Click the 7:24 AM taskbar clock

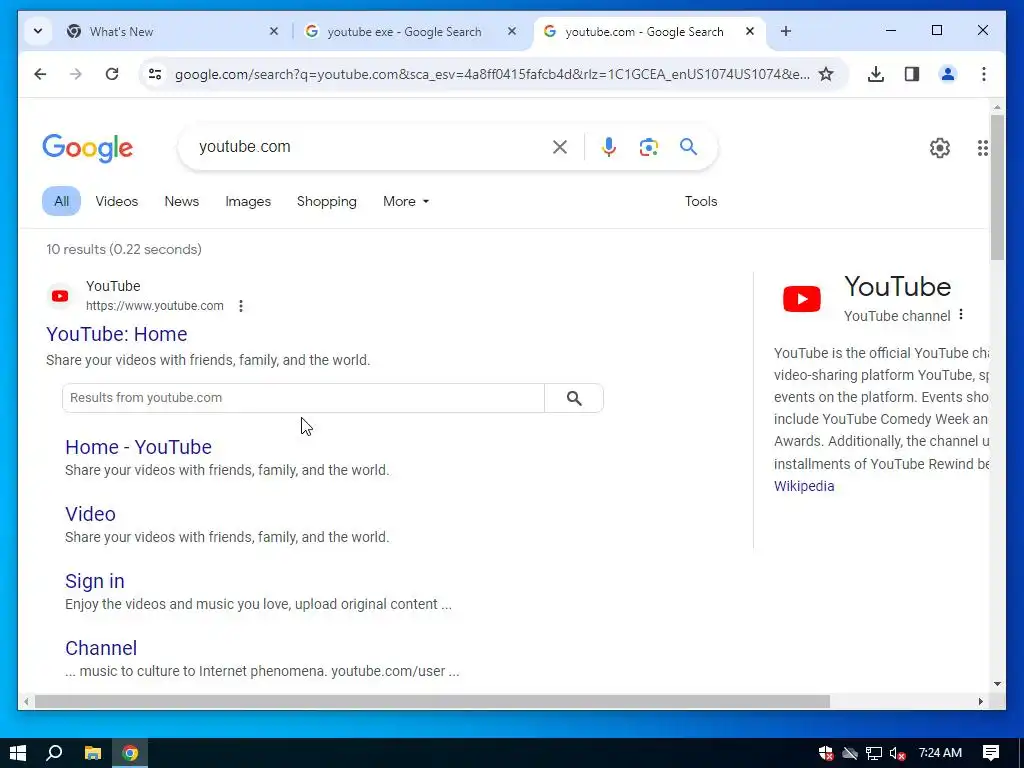pos(940,753)
